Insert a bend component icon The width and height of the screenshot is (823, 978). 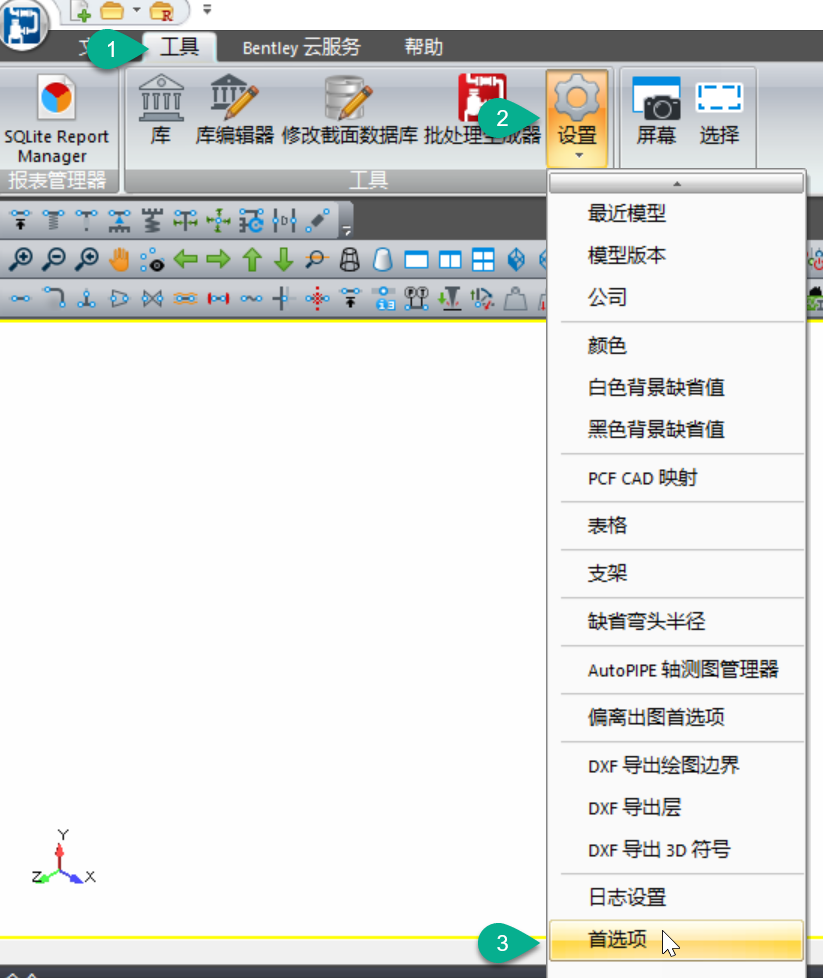tap(54, 298)
